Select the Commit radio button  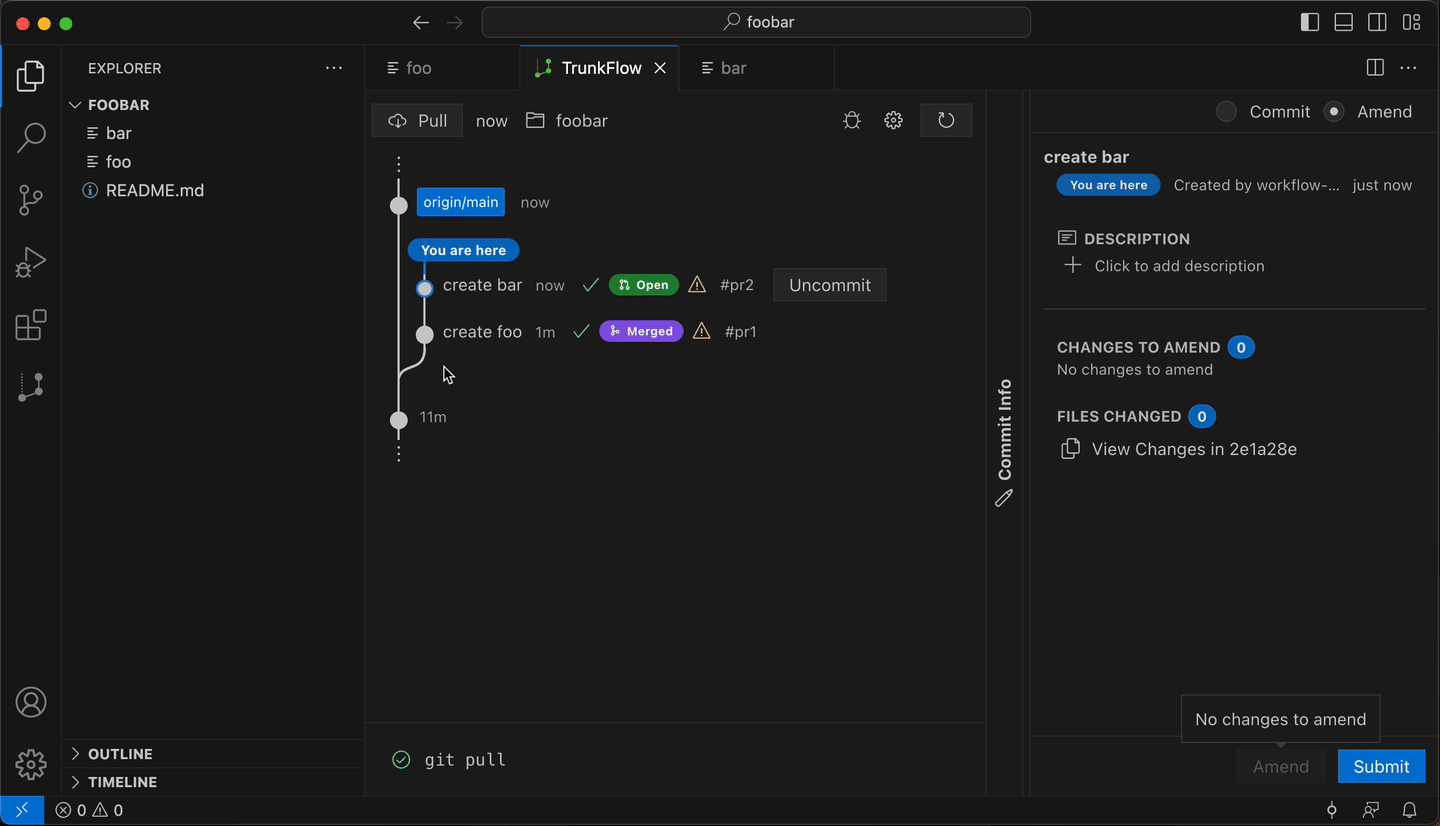pyautogui.click(x=1226, y=111)
